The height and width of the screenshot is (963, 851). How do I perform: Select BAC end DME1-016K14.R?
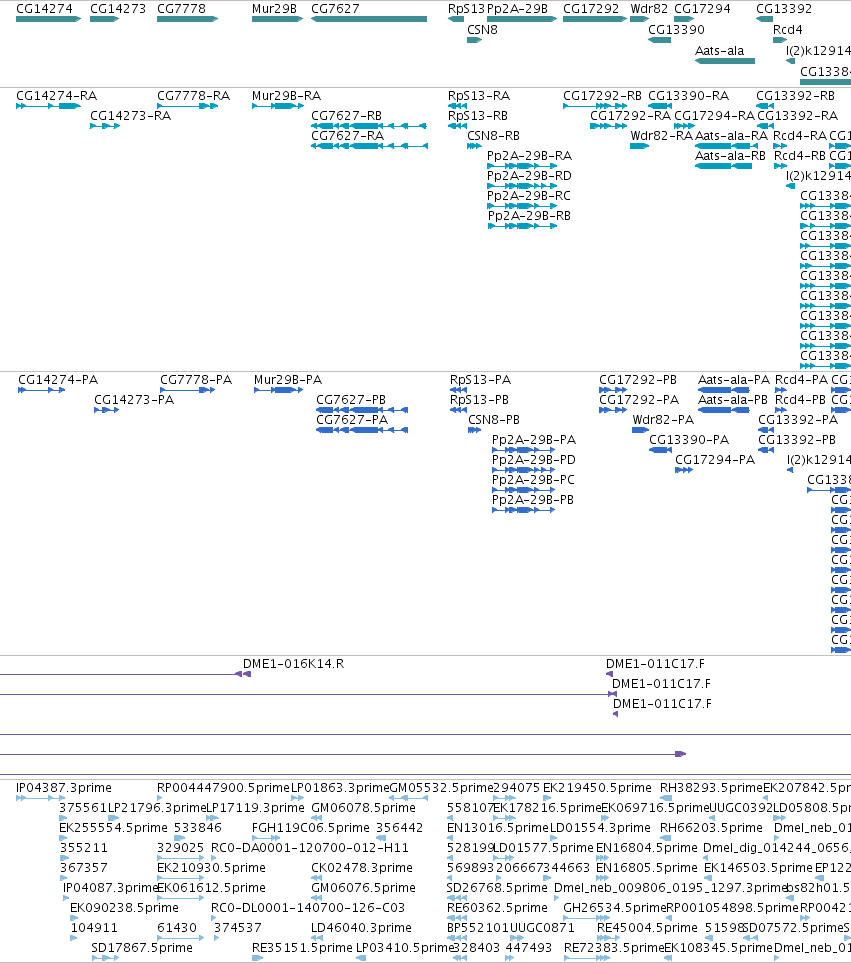[293, 664]
